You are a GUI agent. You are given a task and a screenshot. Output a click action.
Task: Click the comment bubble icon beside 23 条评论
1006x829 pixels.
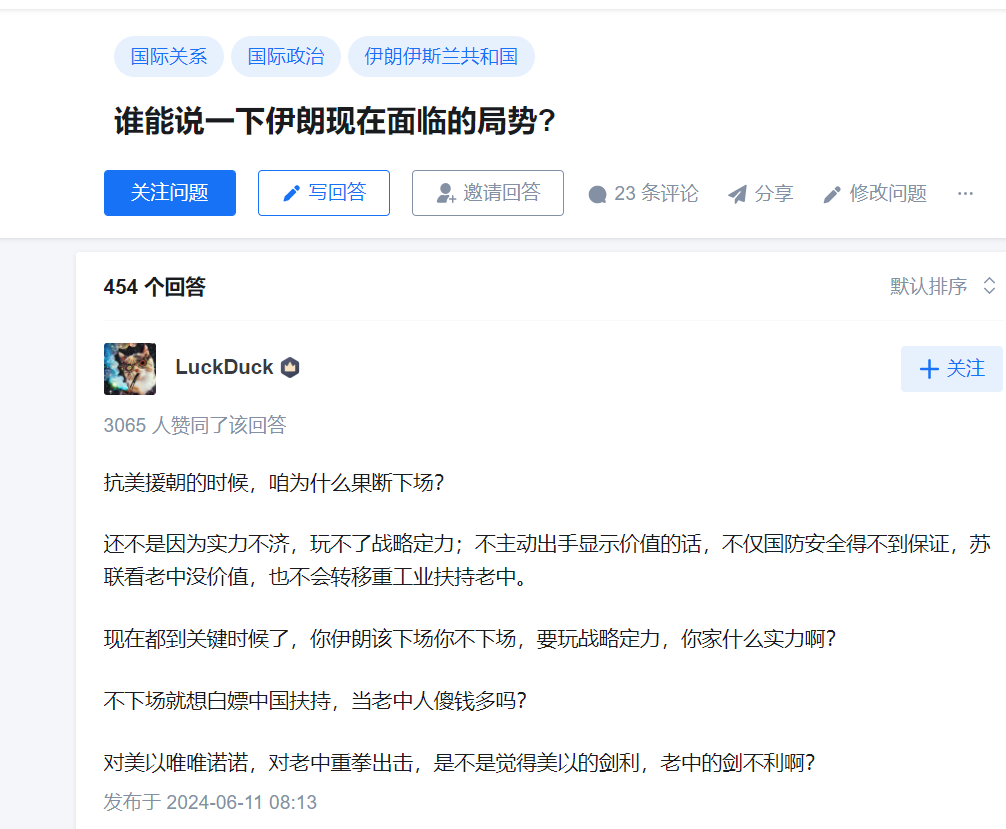(597, 194)
